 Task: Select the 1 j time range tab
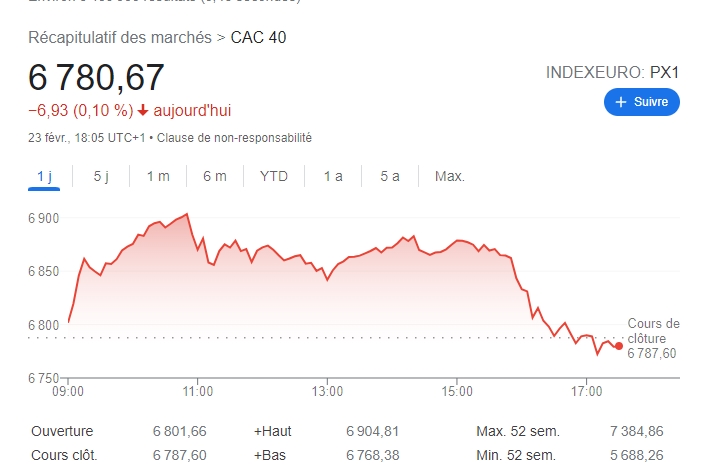click(44, 176)
